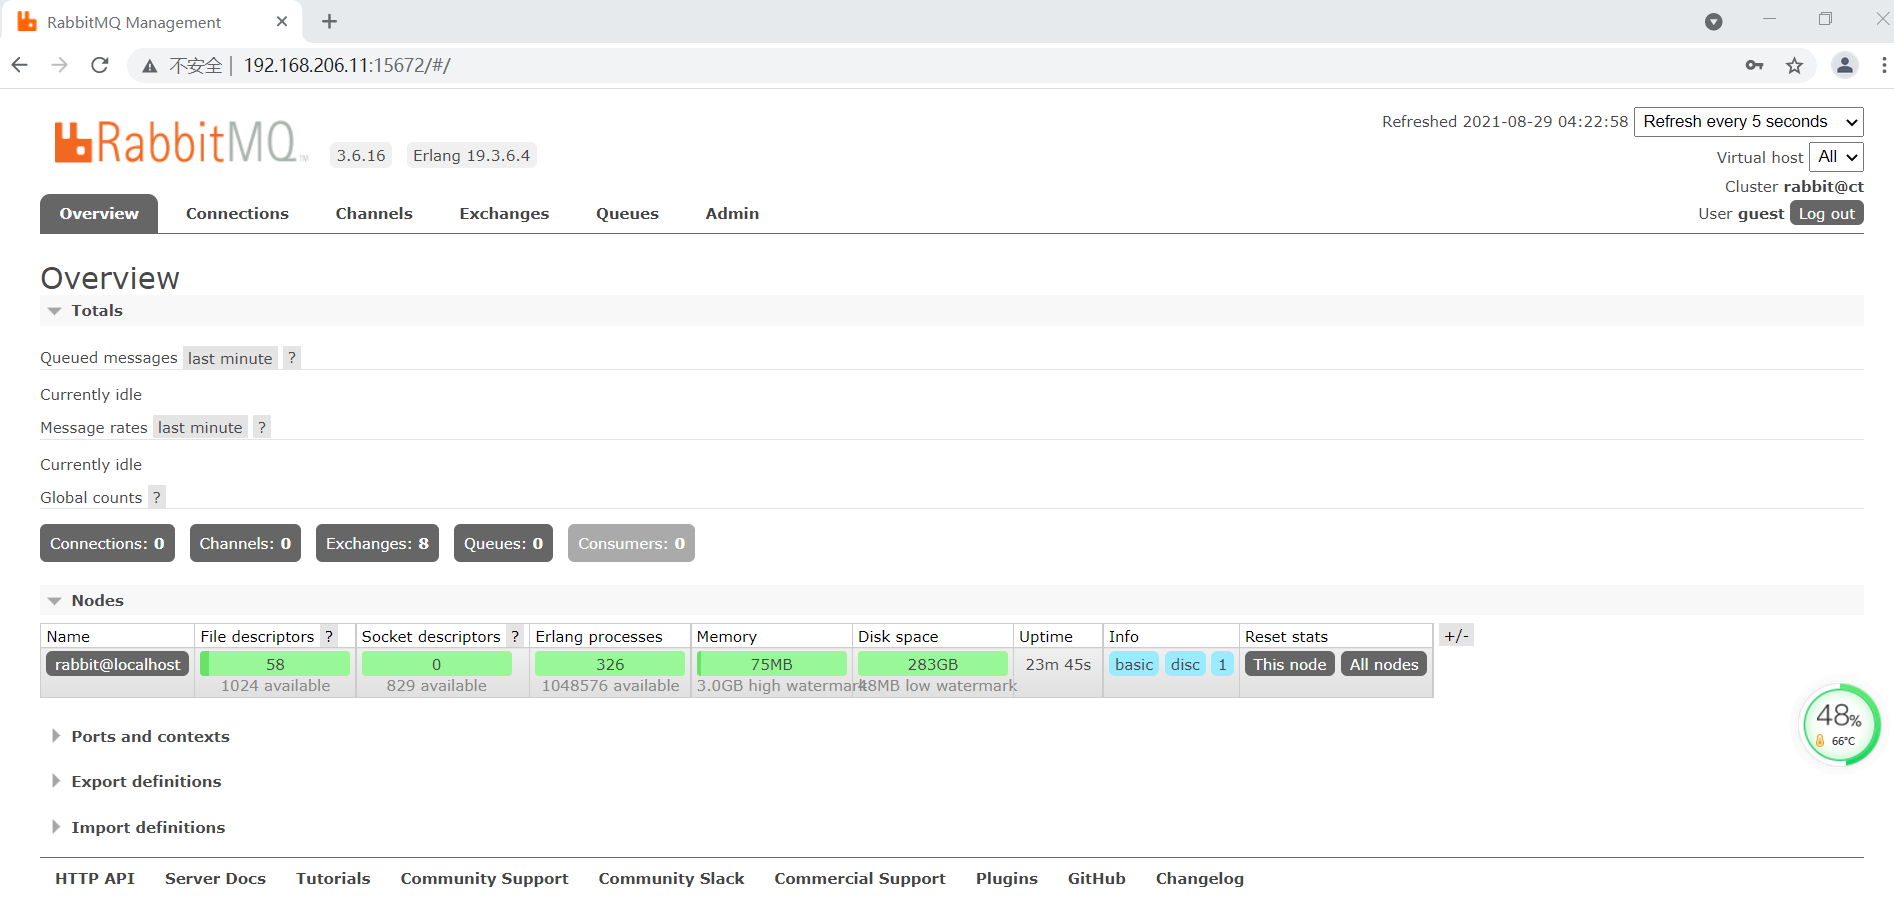Click the not-secure warning triangle icon
The height and width of the screenshot is (905, 1894).
click(x=150, y=66)
